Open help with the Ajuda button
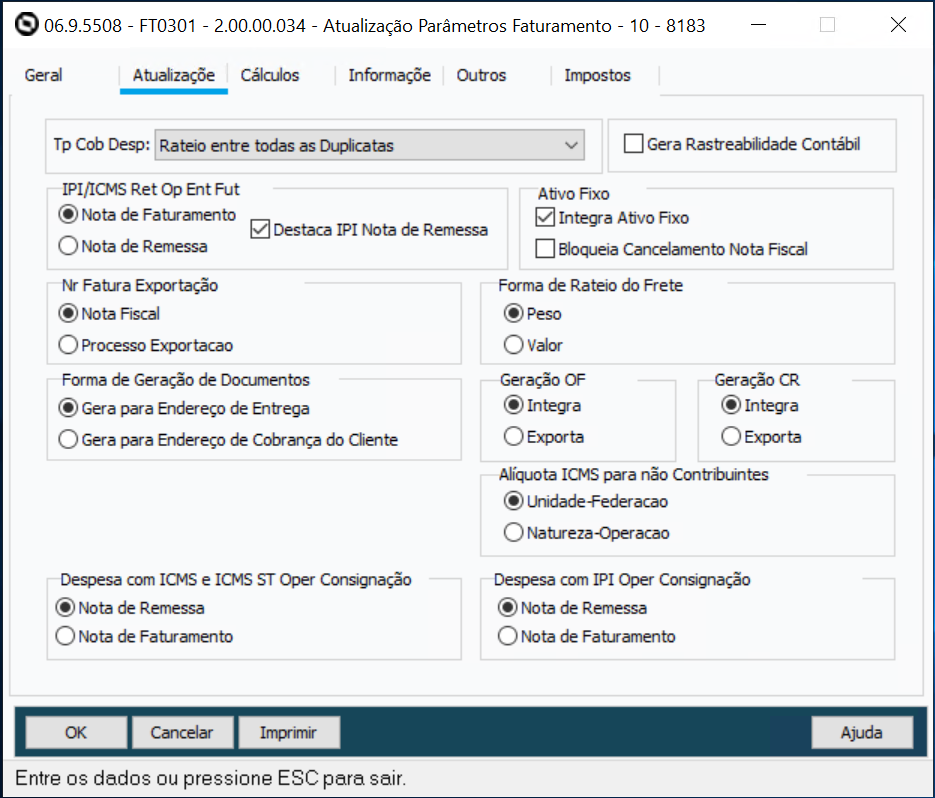Image resolution: width=935 pixels, height=798 pixels. tap(862, 732)
